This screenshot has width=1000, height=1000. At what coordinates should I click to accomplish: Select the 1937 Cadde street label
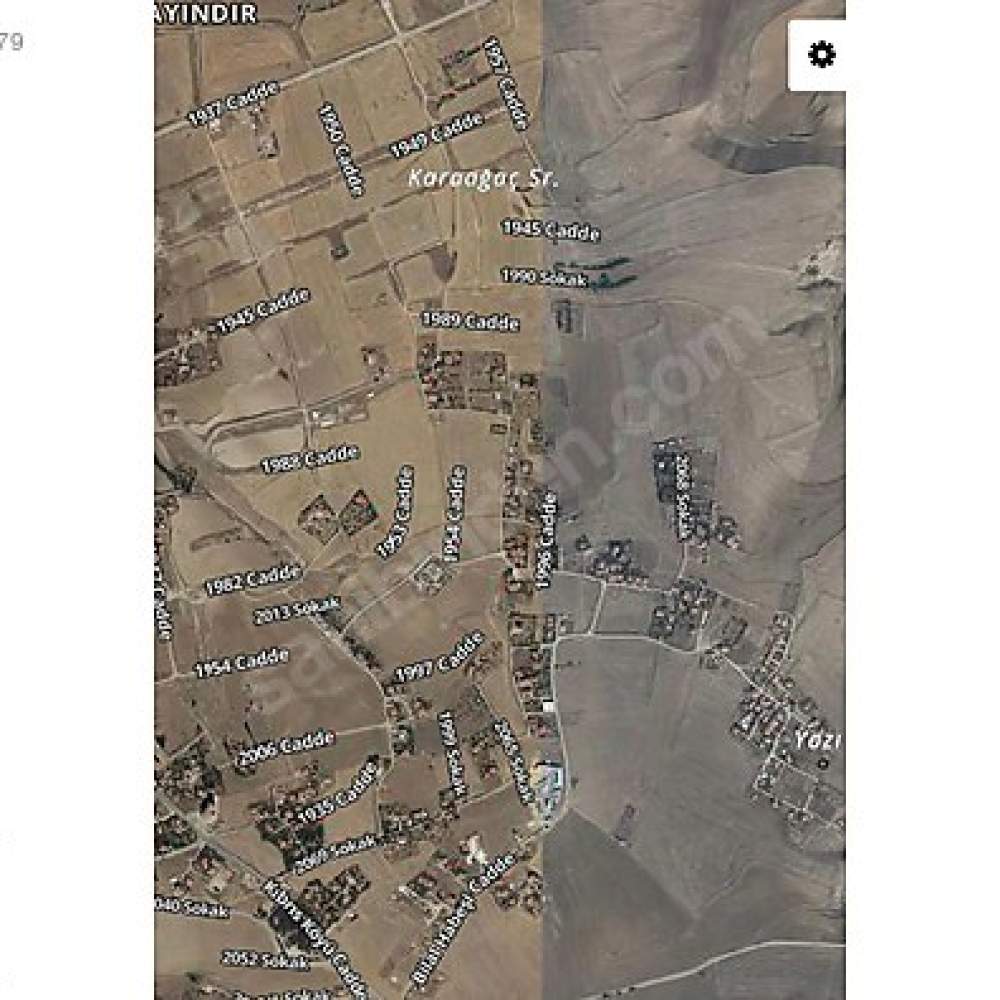pyautogui.click(x=233, y=103)
